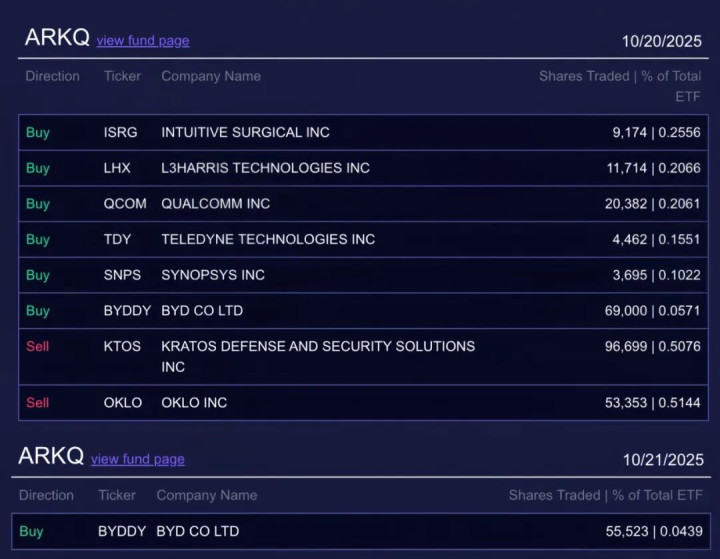
Task: Click the 10/20/2025 date label
Action: point(661,41)
